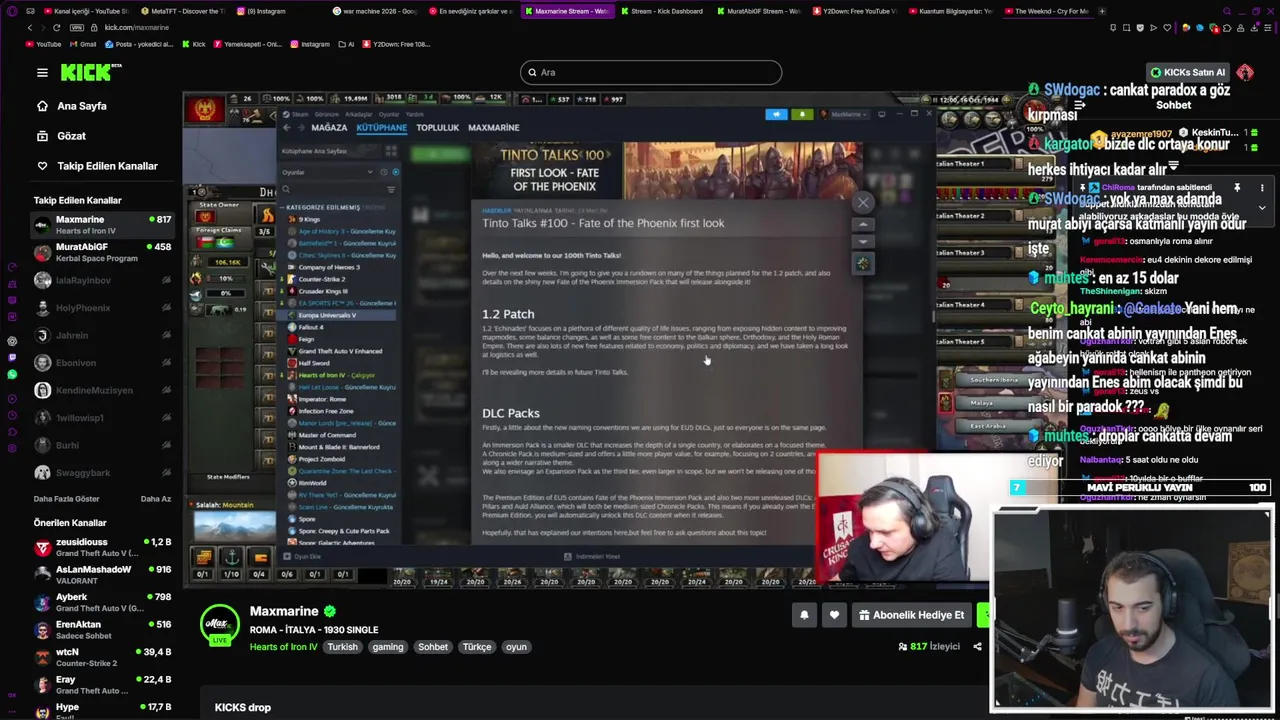Click Abonelik Hediye Et button
Image resolution: width=1280 pixels, height=720 pixels.
coord(912,615)
